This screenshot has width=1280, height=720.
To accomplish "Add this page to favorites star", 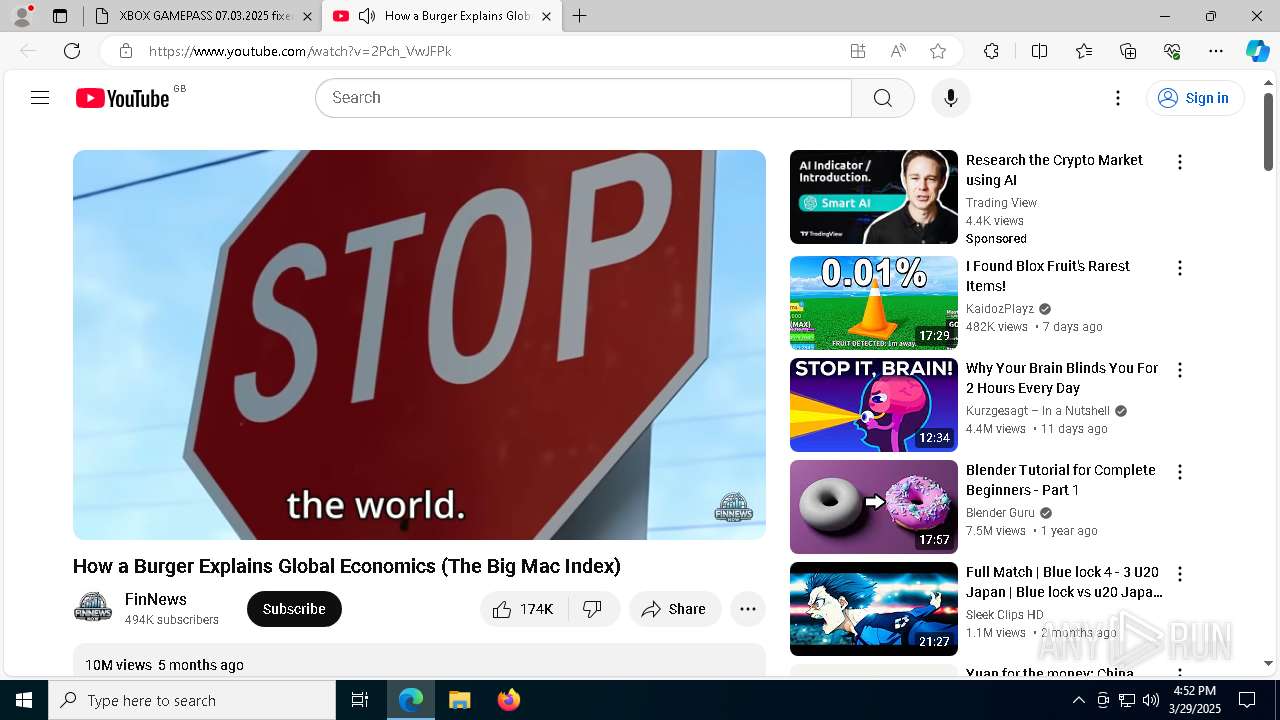I will 938,51.
